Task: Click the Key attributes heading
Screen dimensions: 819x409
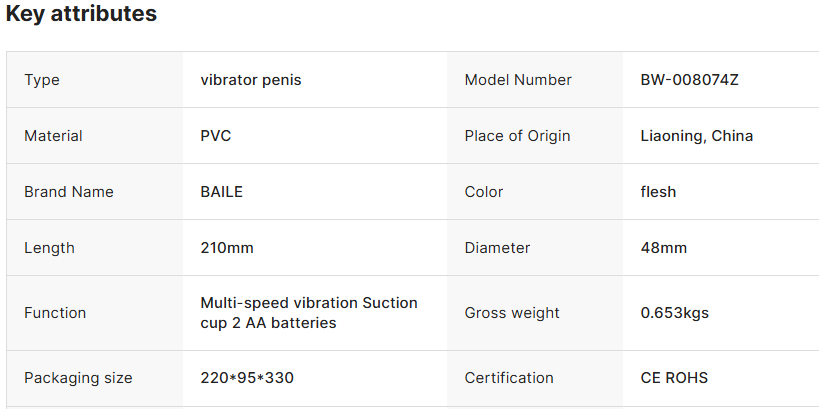Action: 81,14
